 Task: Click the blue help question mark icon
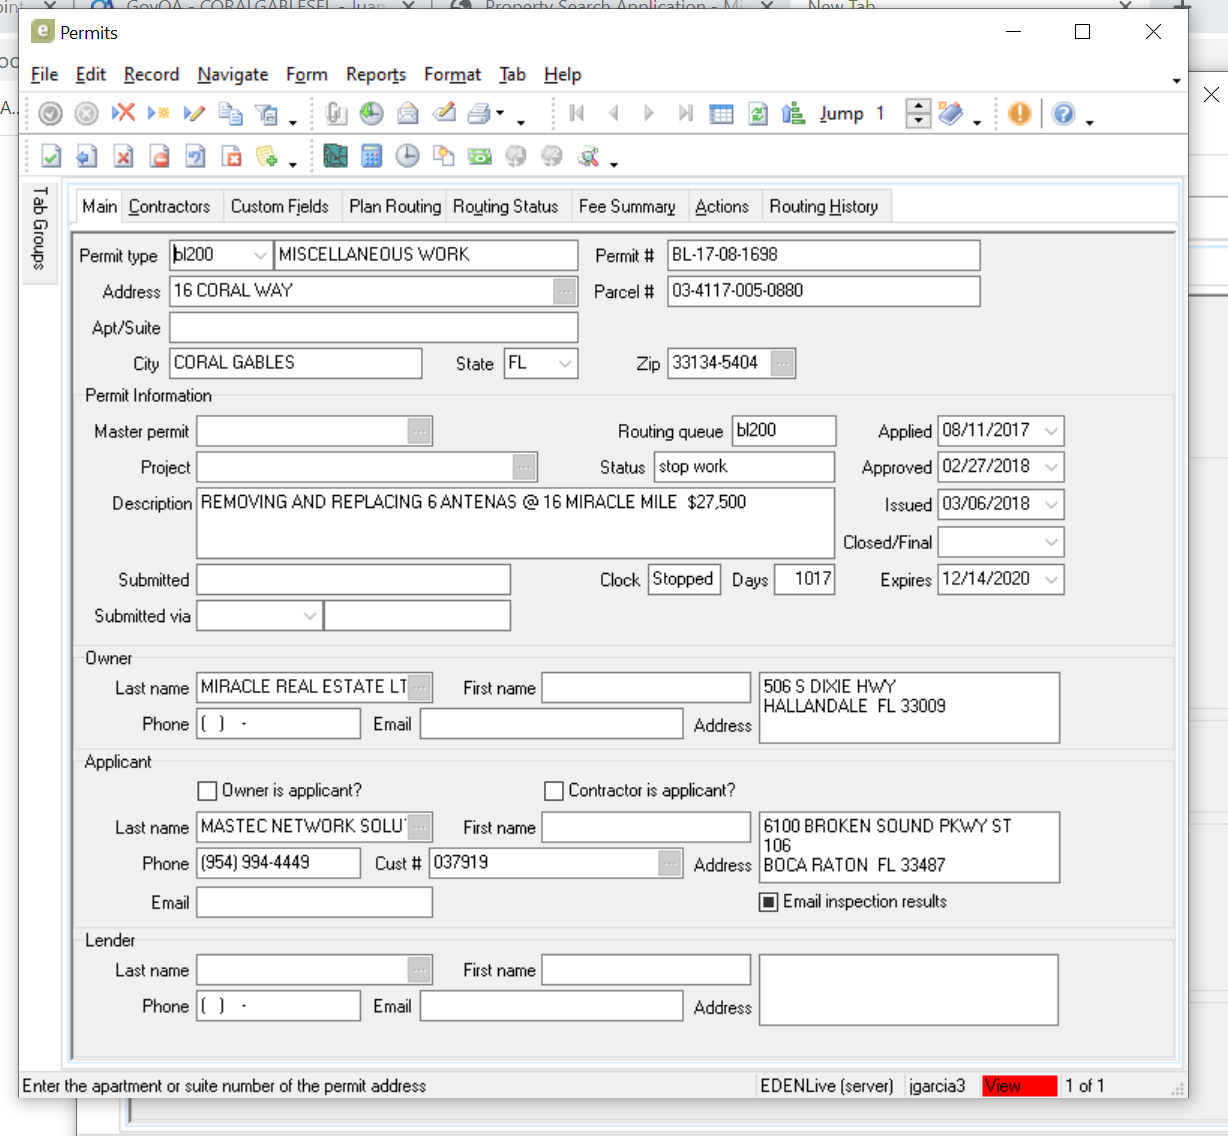coord(1063,114)
